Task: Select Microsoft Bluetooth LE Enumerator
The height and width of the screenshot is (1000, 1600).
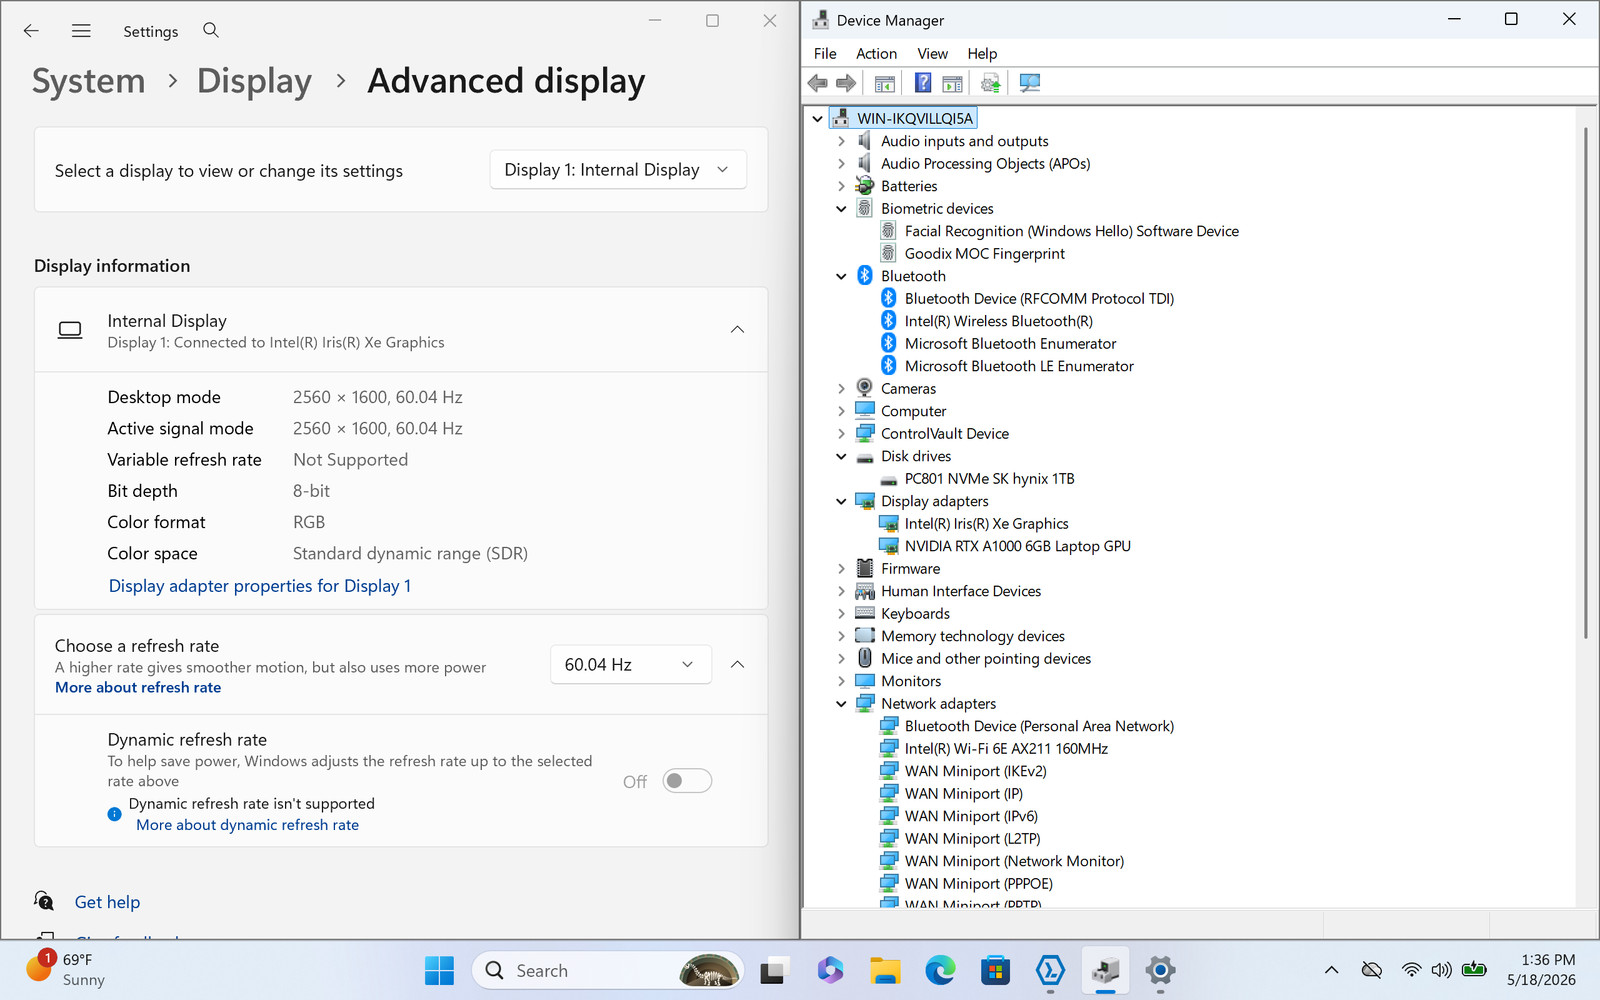Action: click(x=1019, y=366)
